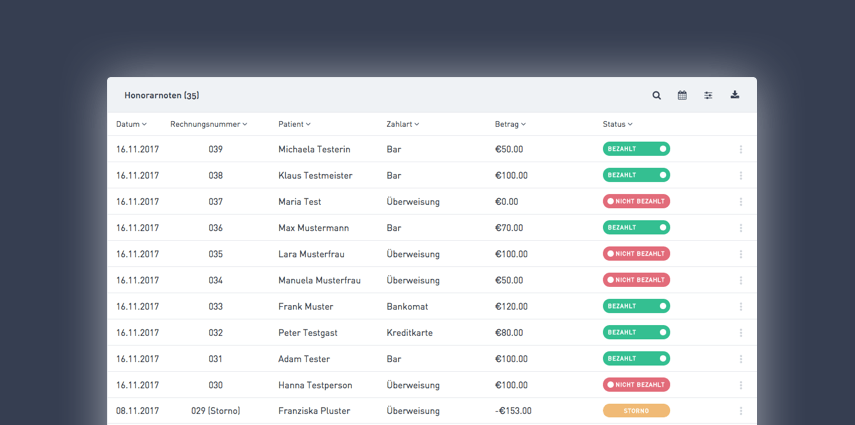The width and height of the screenshot is (855, 425).
Task: Click patient name Klaus Testmeister
Action: [315, 176]
